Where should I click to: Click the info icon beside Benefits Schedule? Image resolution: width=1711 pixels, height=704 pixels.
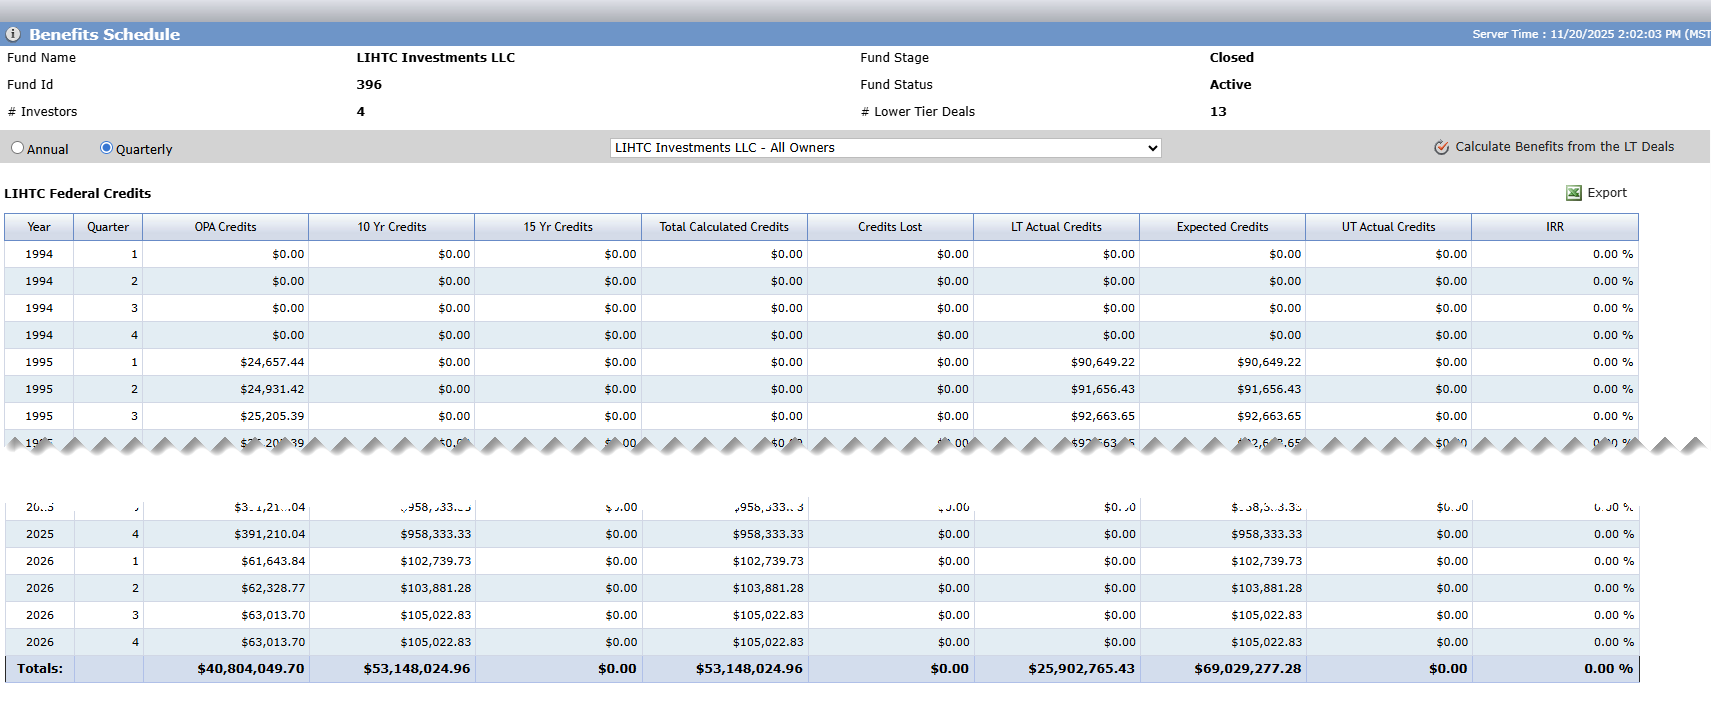(13, 34)
